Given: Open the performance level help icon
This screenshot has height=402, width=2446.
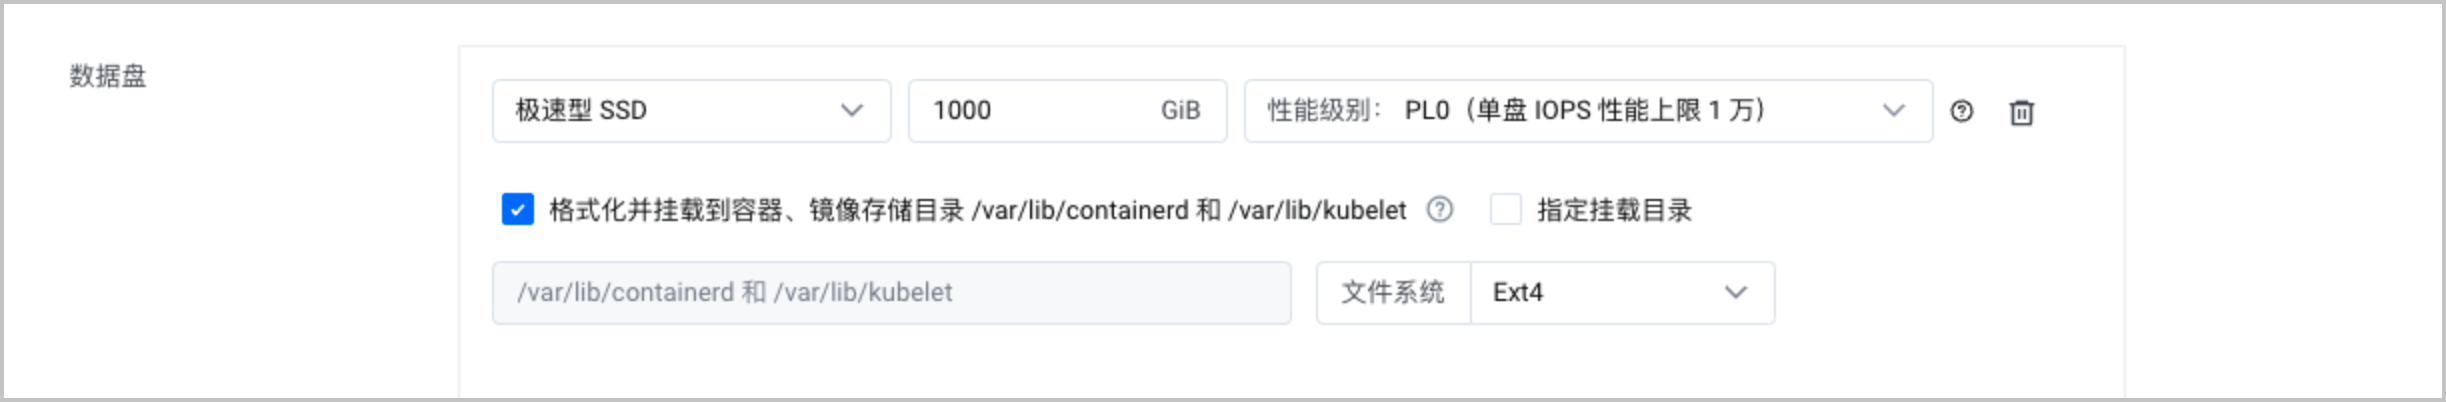Looking at the screenshot, I should tap(1961, 111).
